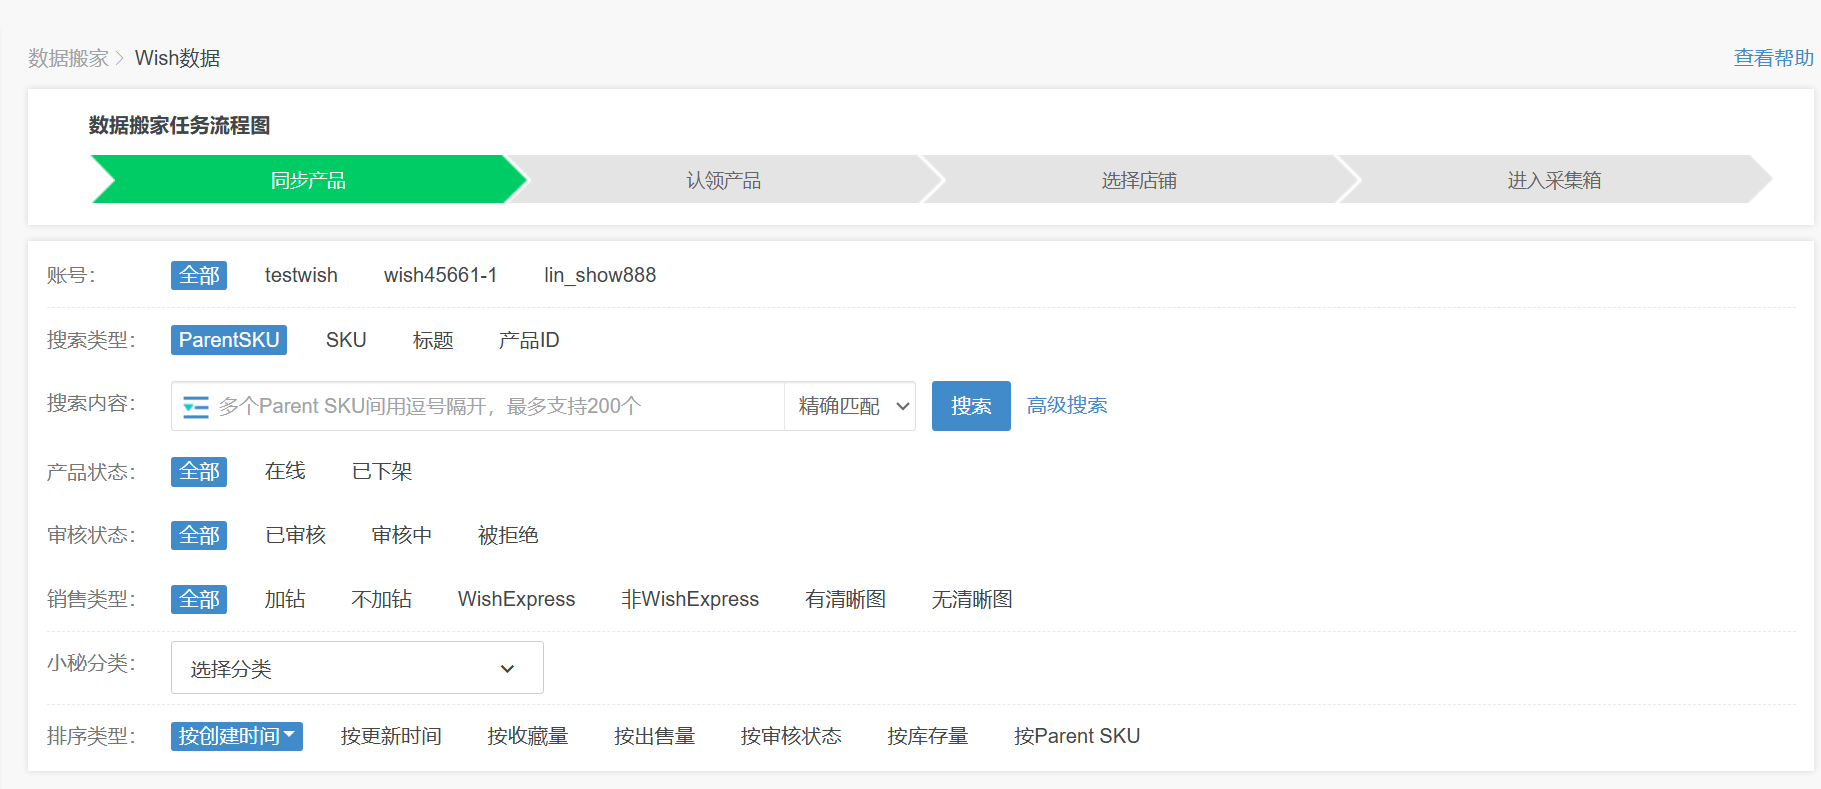
Task: Filter product status by 已下架
Action: [x=382, y=471]
